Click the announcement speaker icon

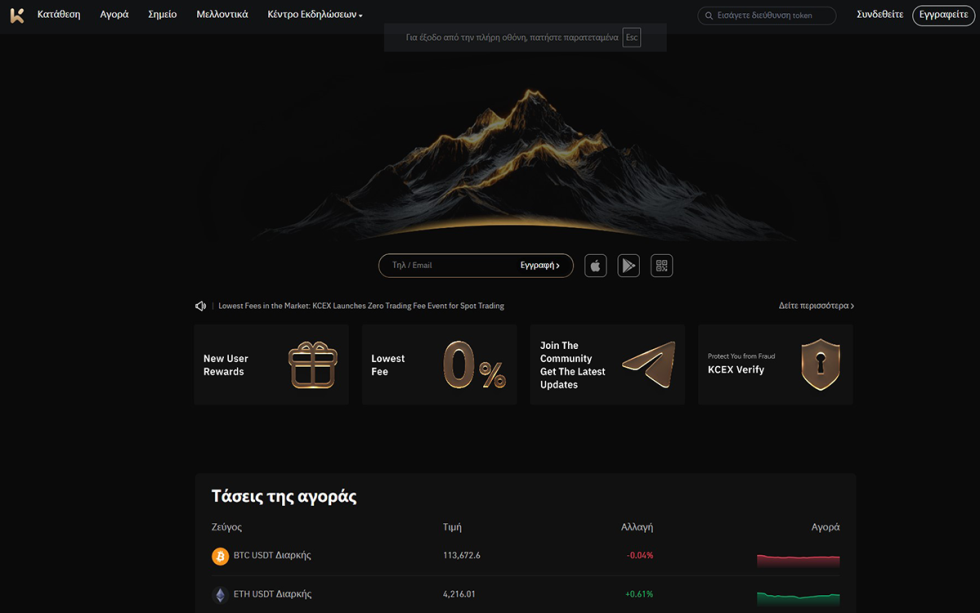pos(200,306)
